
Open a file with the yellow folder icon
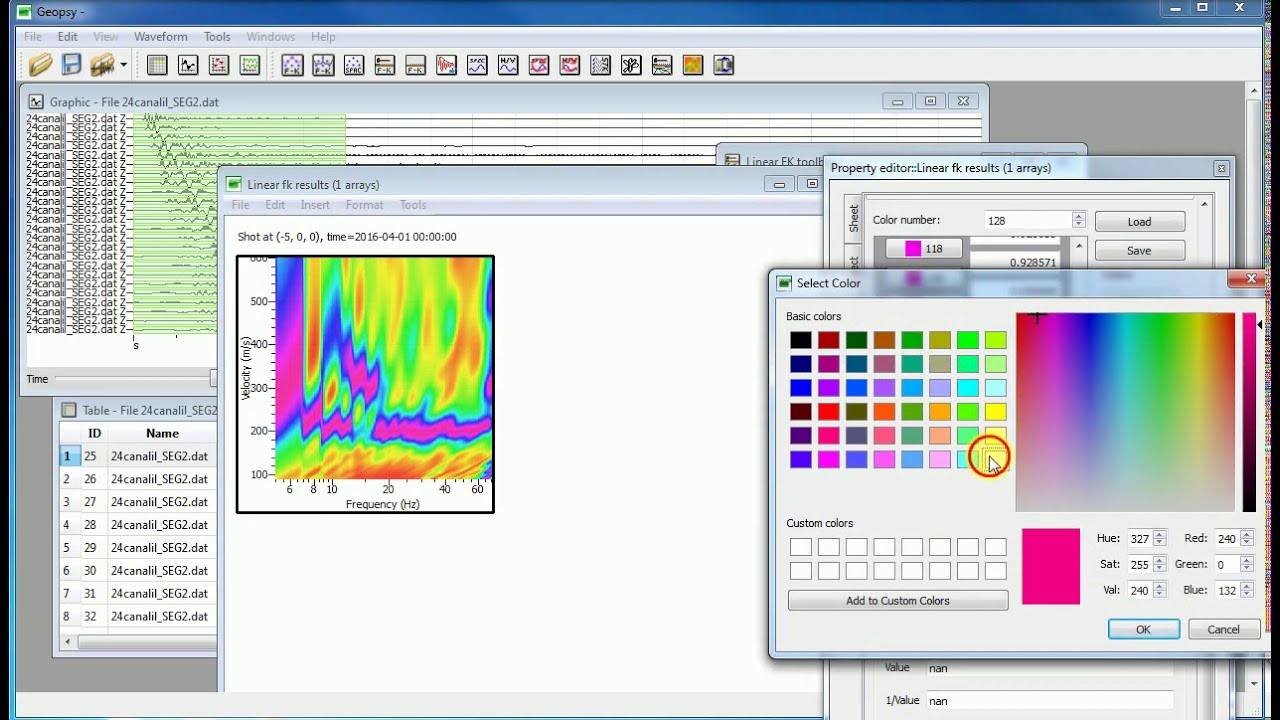pos(40,66)
